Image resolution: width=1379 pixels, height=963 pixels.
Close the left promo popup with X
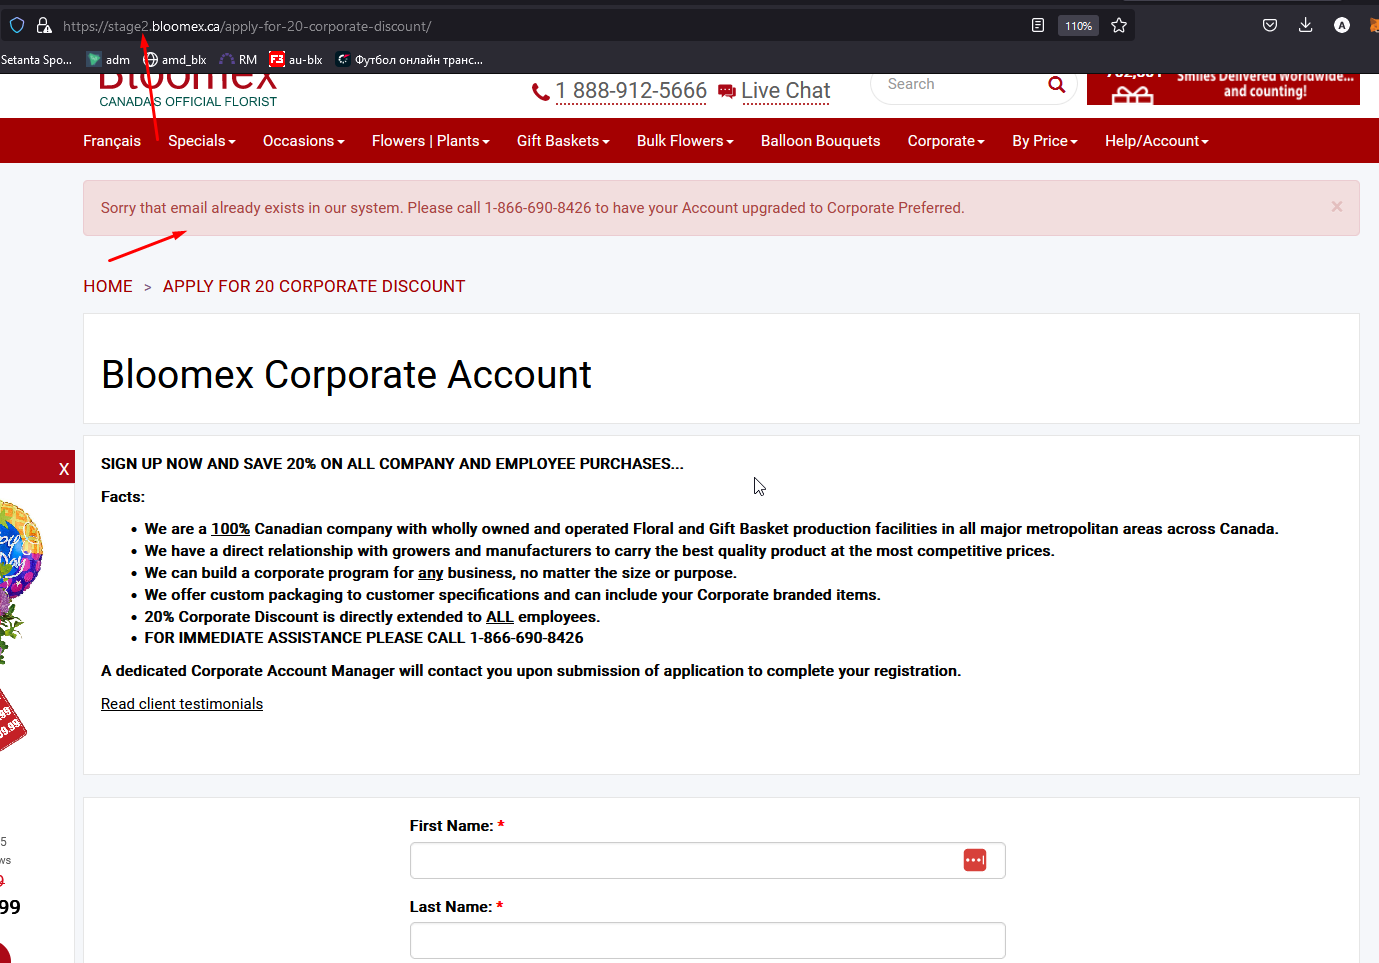[64, 469]
